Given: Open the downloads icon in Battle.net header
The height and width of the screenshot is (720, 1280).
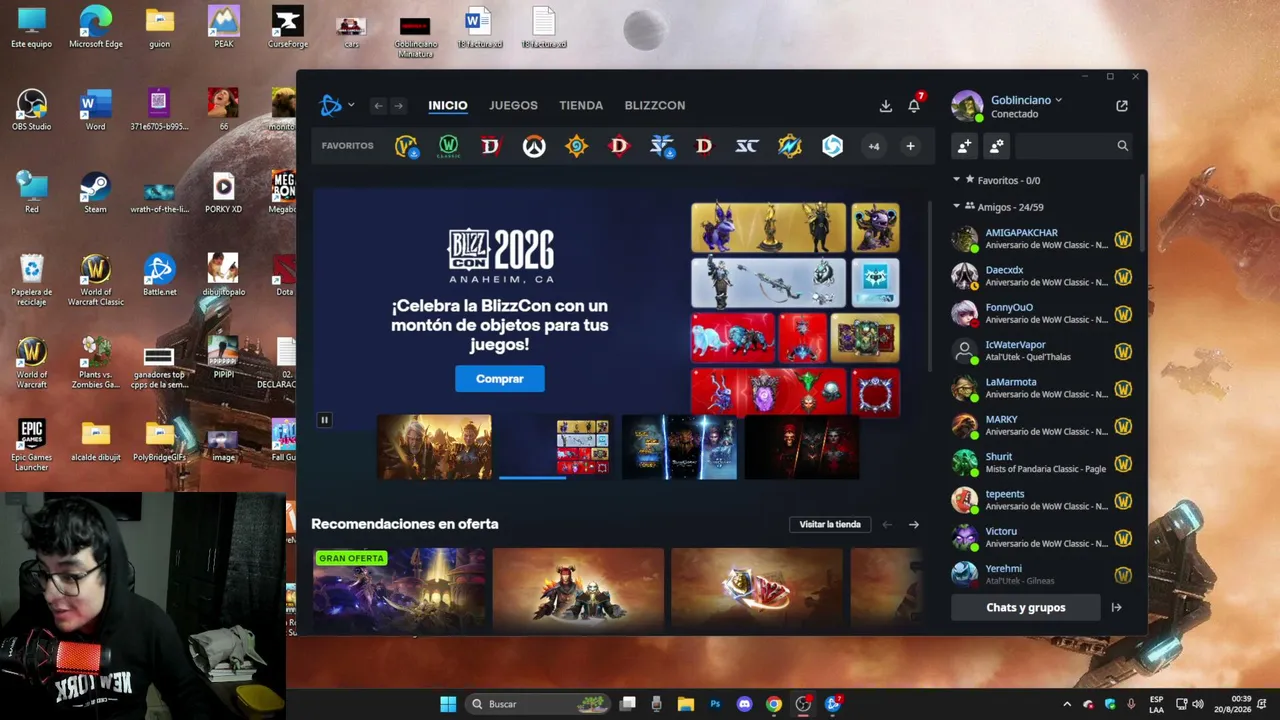Looking at the screenshot, I should (x=885, y=105).
